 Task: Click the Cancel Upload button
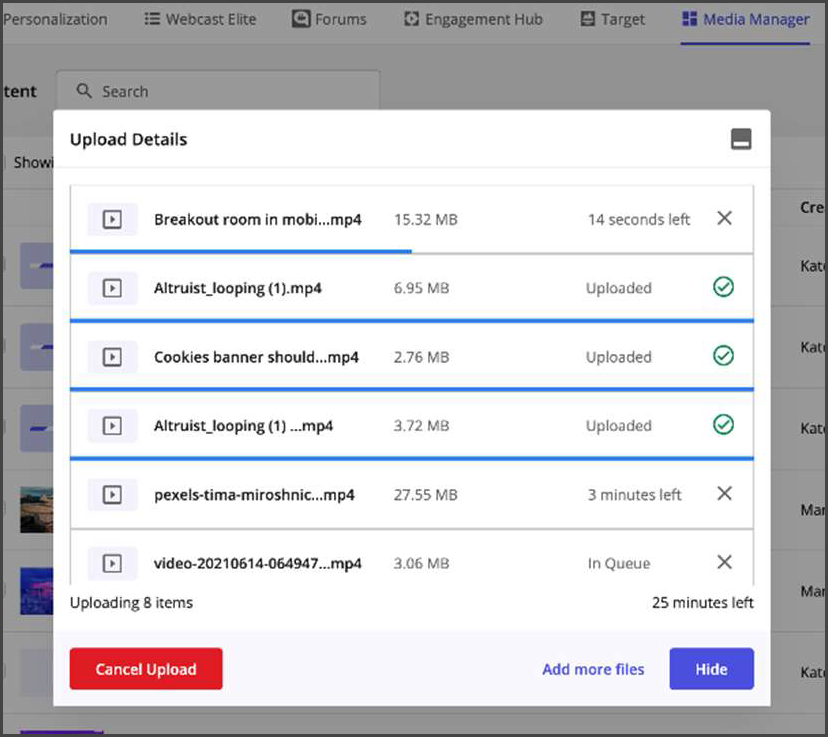[x=146, y=668]
